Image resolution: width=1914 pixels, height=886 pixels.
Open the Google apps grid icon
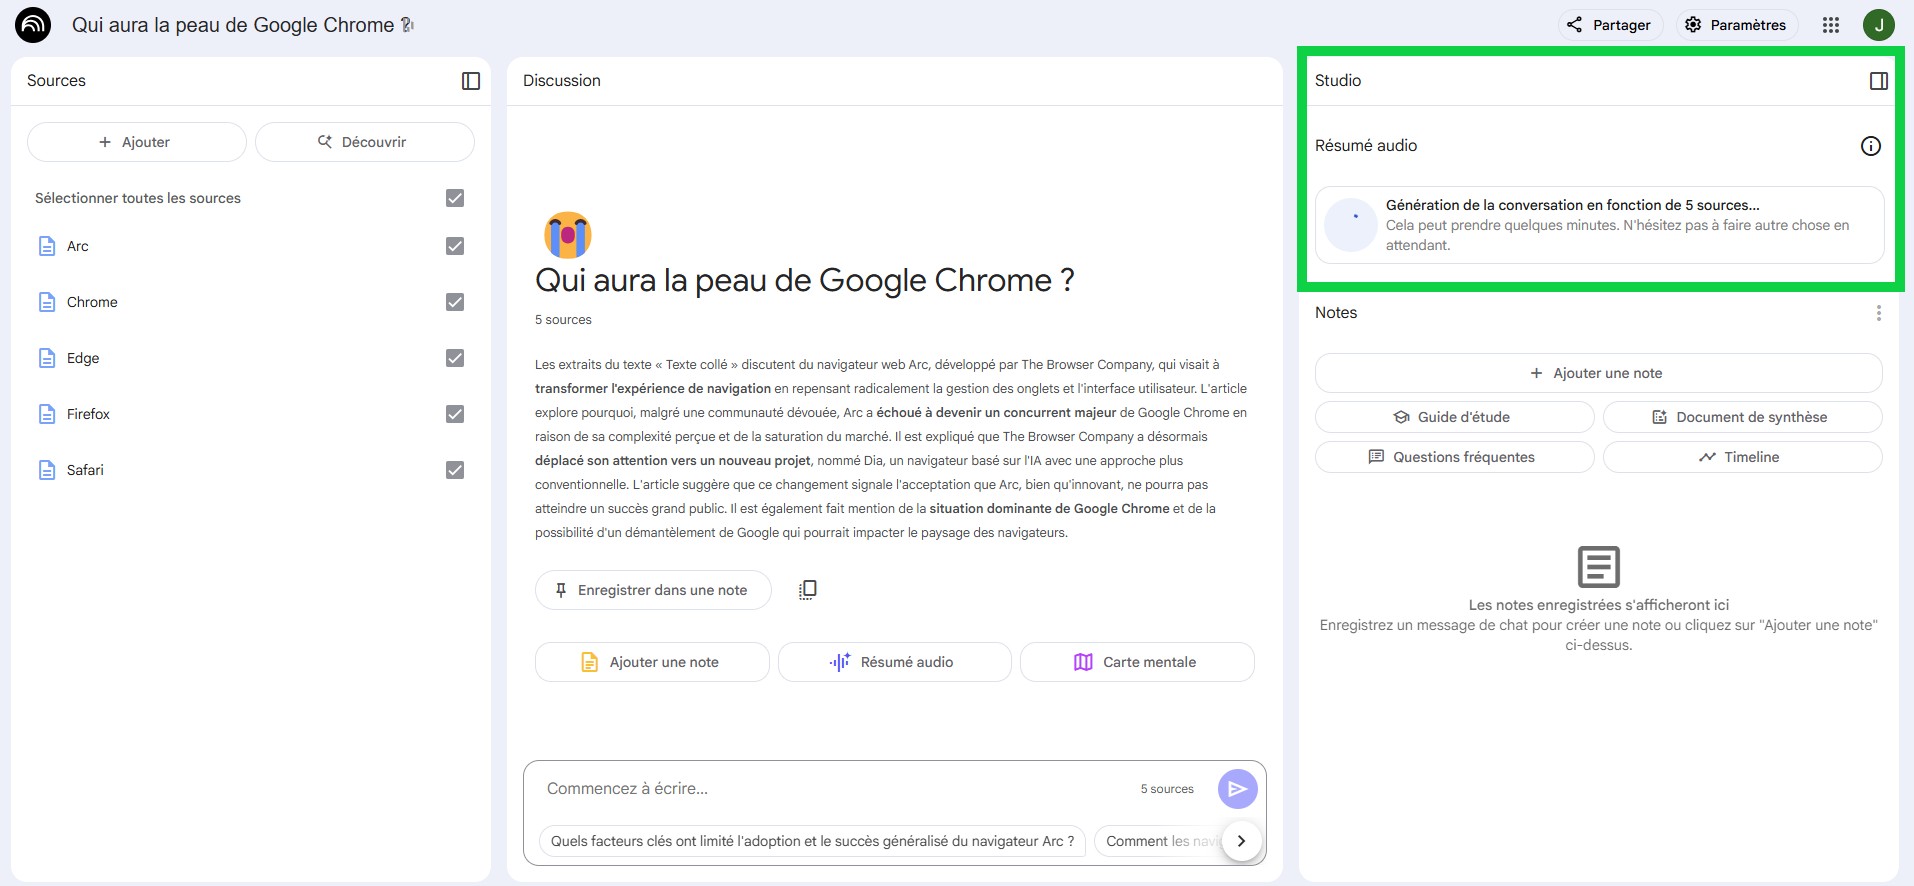1831,25
